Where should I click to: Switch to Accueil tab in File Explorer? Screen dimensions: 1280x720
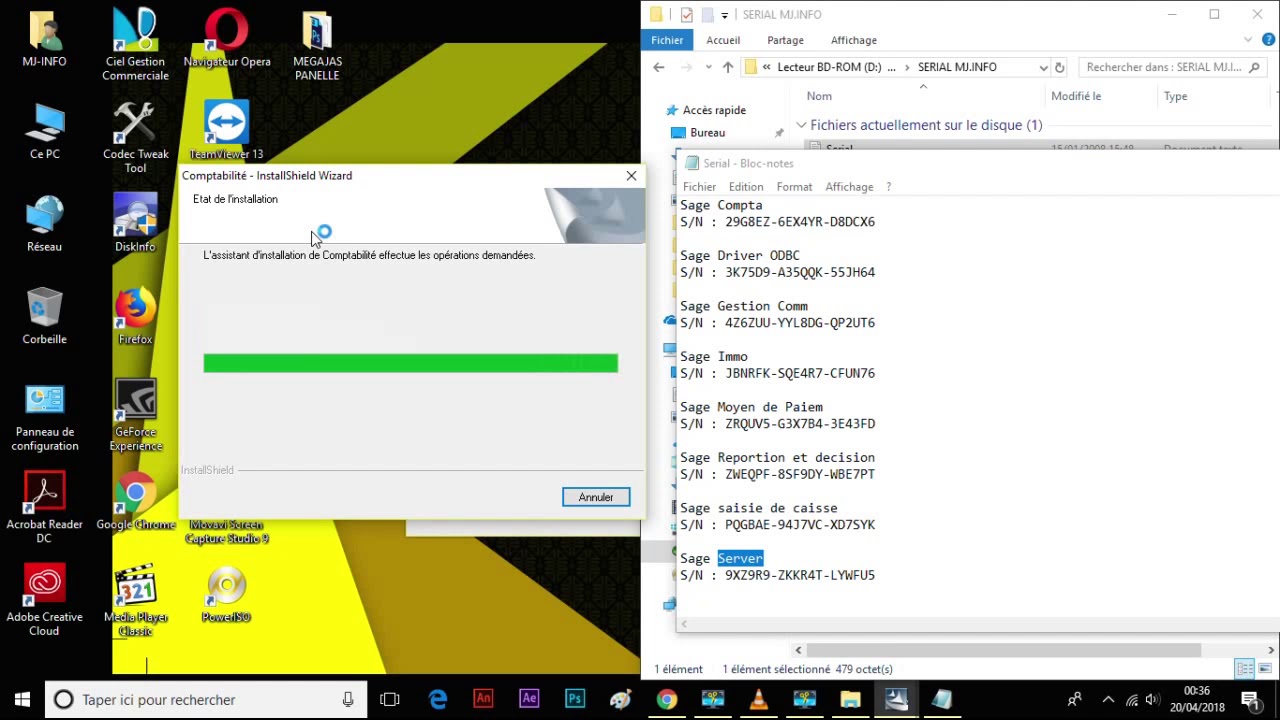pos(723,40)
